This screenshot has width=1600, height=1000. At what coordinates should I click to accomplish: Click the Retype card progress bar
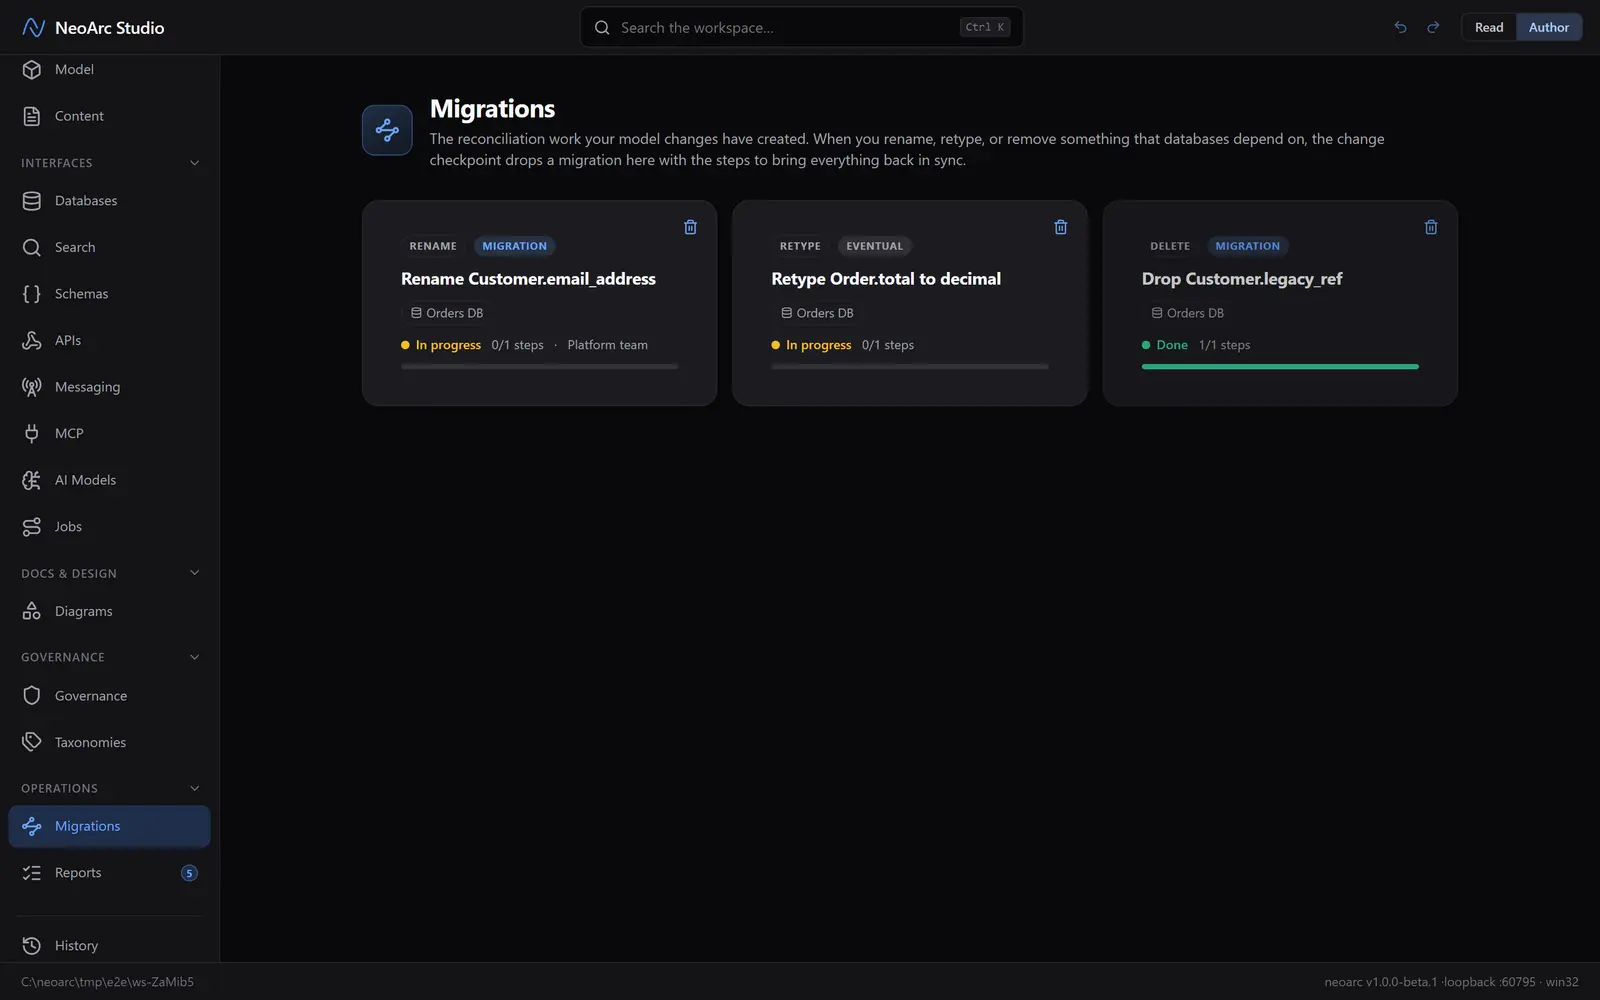point(910,367)
